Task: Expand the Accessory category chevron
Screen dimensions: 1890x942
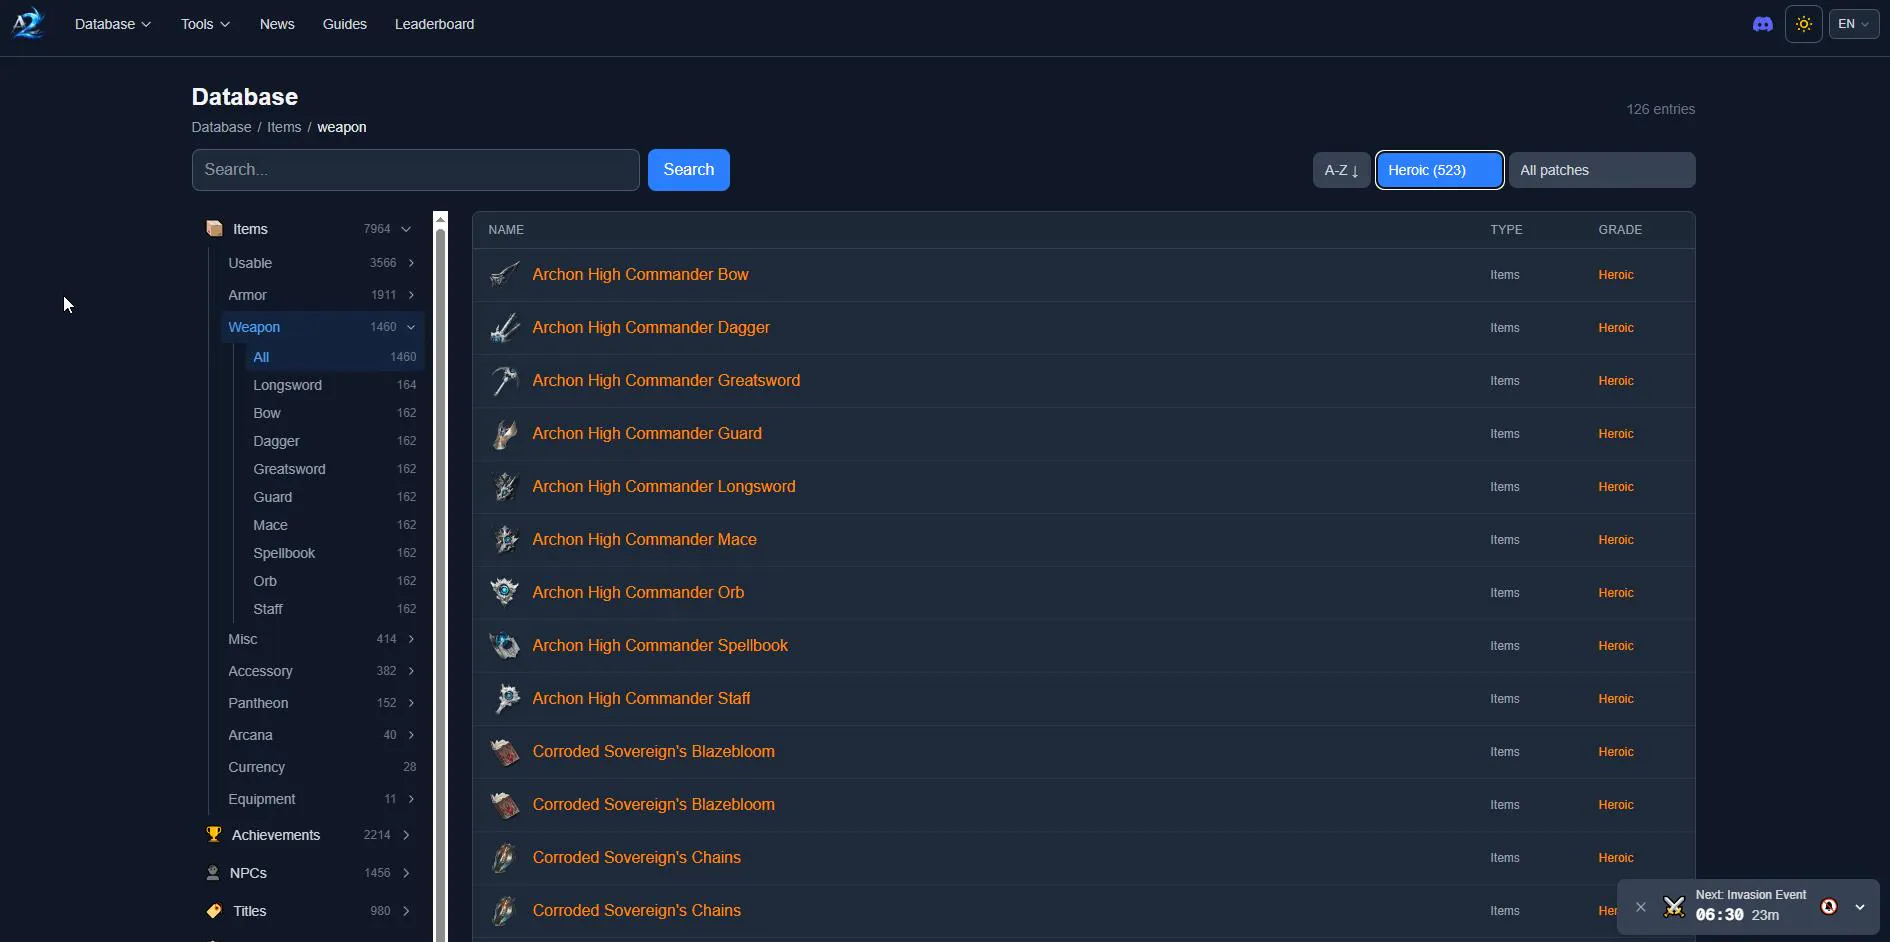Action: coord(411,671)
